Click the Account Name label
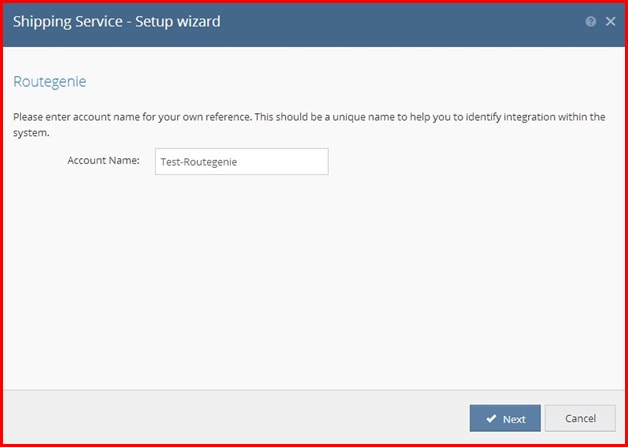 tap(103, 161)
